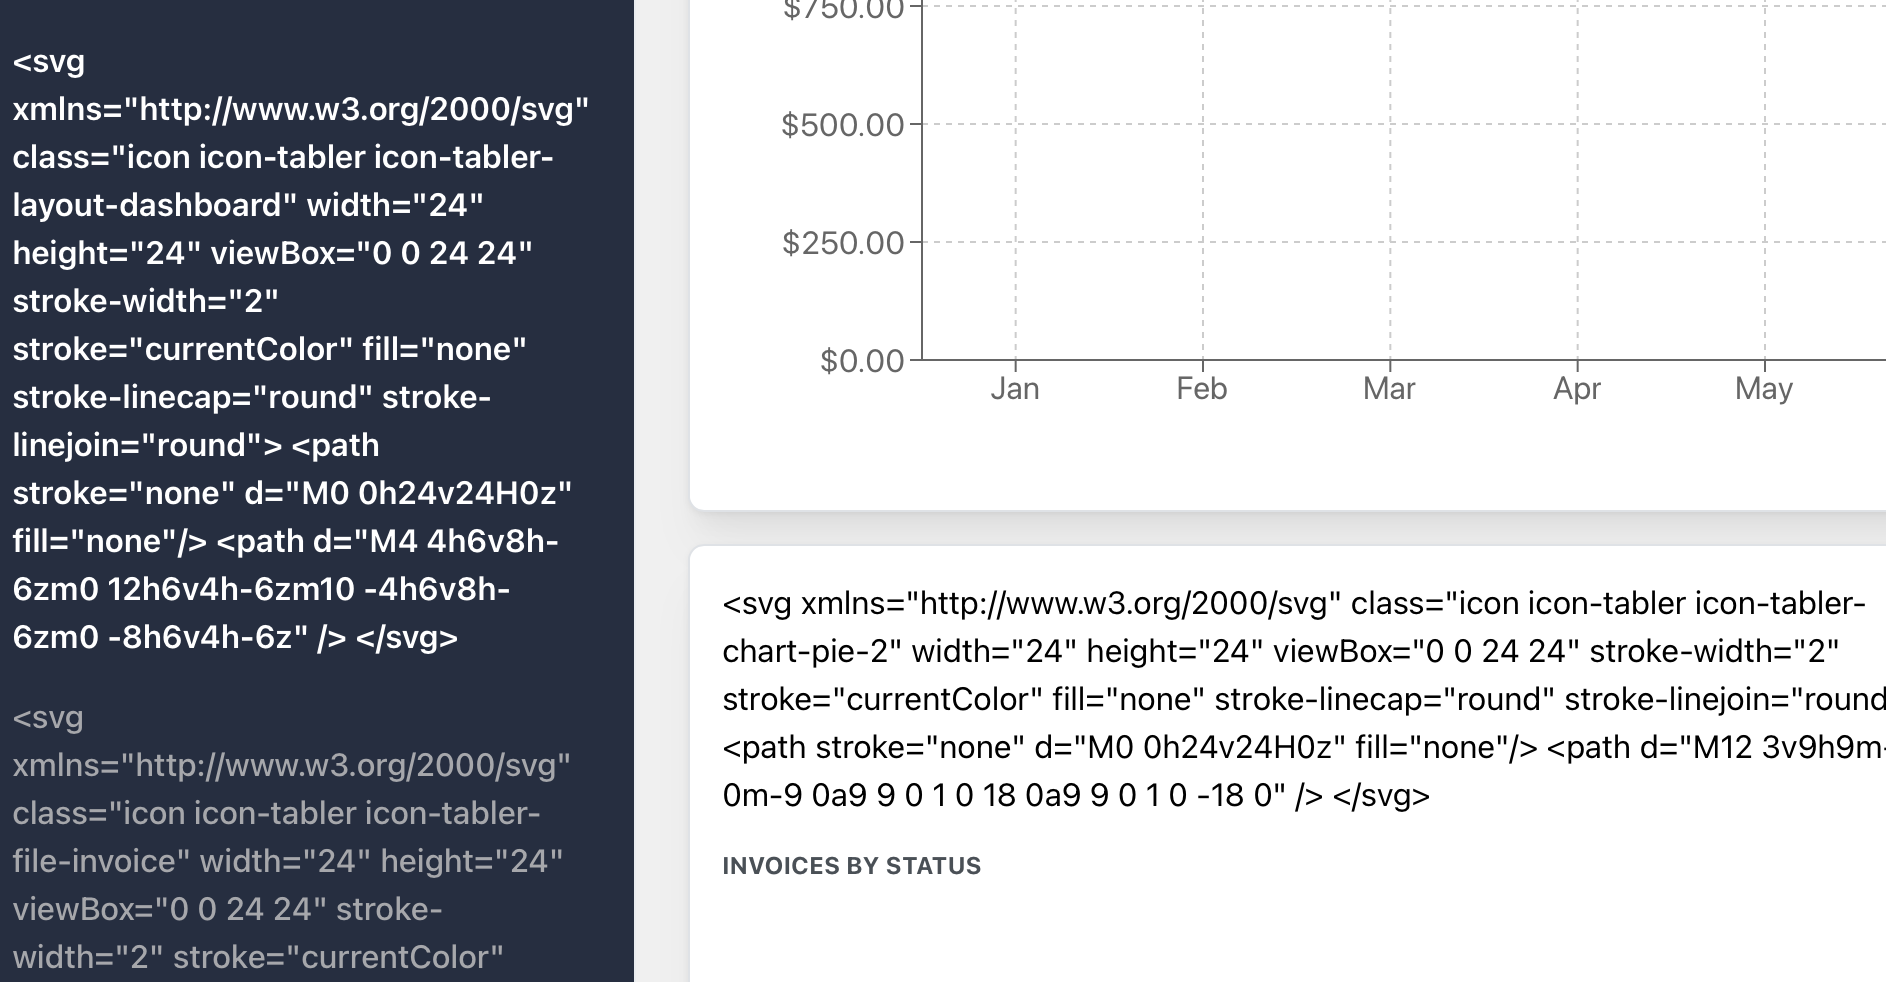Select the layout-dashboard icon in the sidebar
The height and width of the screenshot is (982, 1886).
point(290,350)
